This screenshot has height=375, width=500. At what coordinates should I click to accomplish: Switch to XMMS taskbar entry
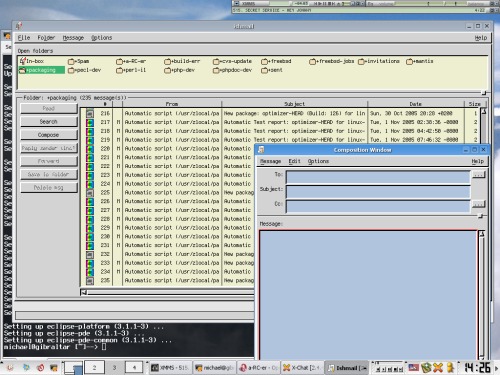pos(170,368)
